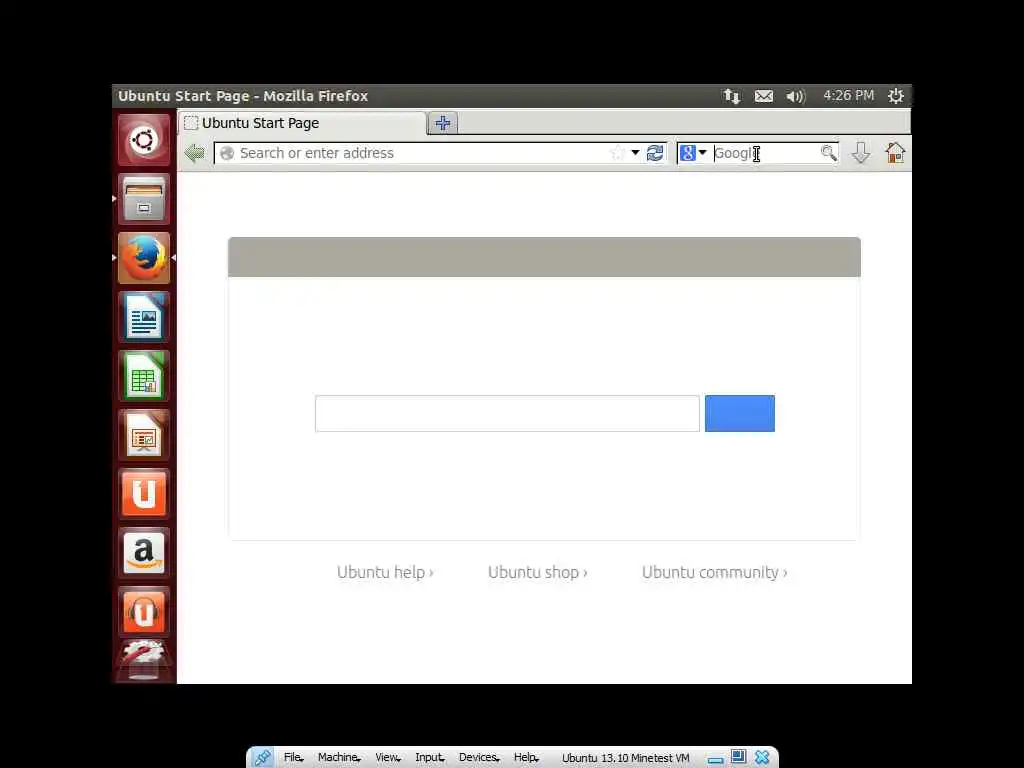Open the Ubuntu Dash home launcher

tap(144, 140)
